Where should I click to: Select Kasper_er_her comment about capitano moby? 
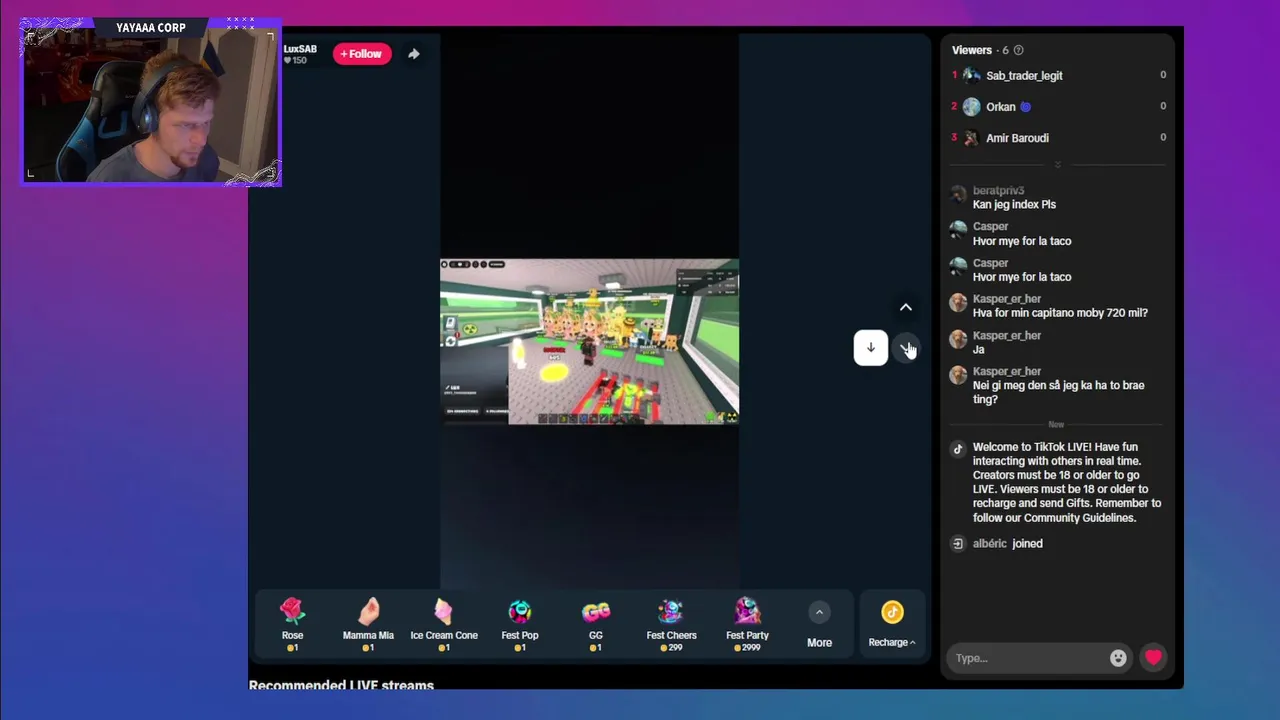[x=1060, y=313]
